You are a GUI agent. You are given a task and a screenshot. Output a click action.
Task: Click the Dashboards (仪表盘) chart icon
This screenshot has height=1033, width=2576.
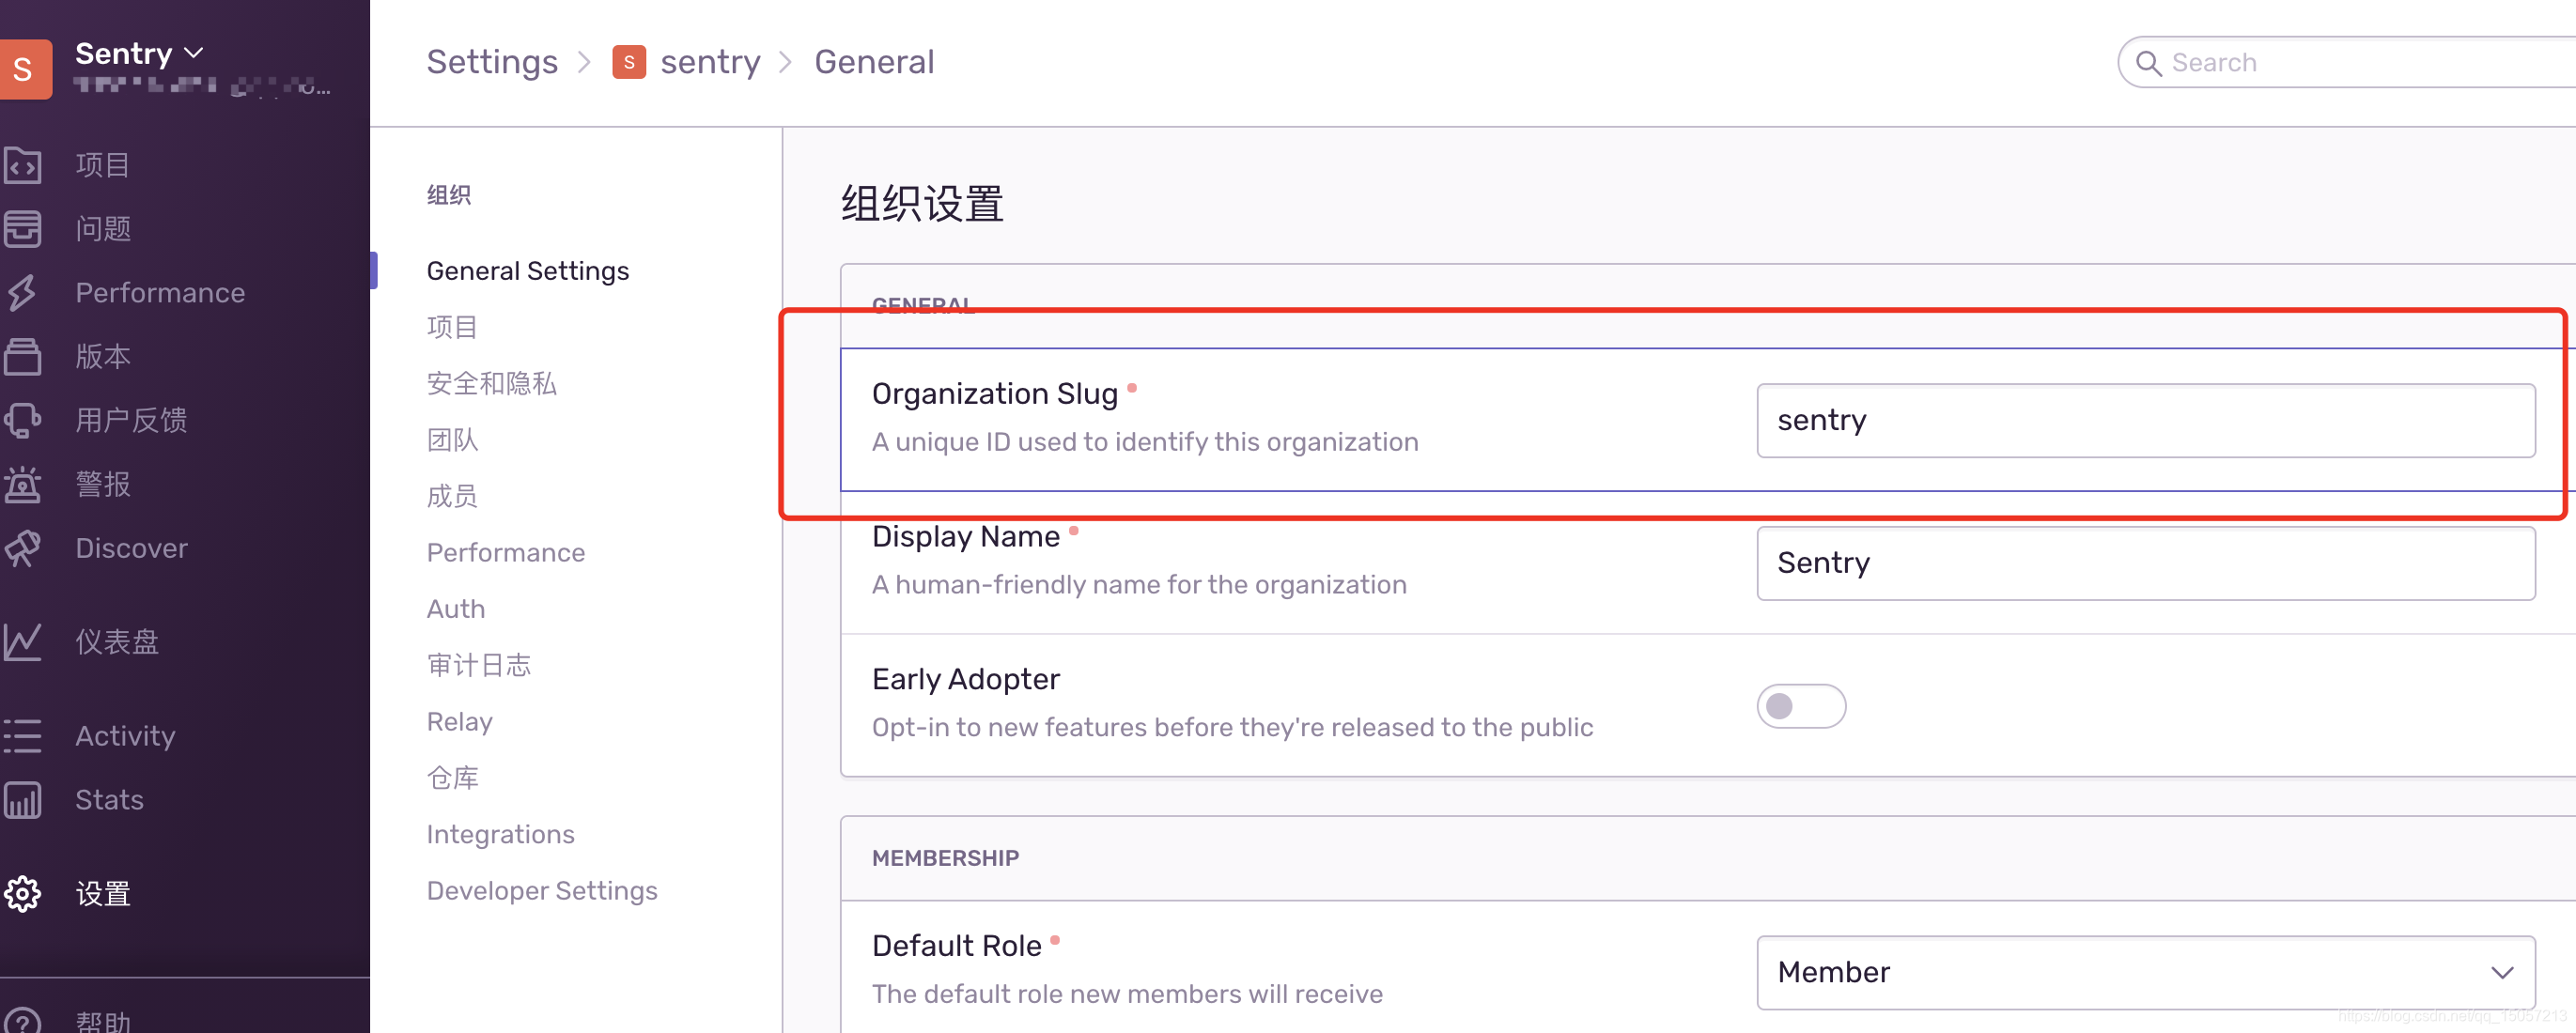tap(22, 642)
